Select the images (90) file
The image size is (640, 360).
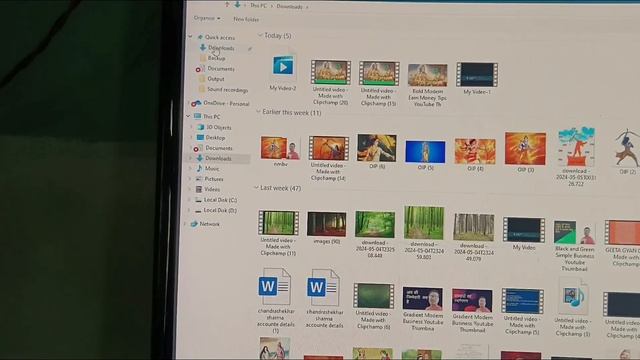tap(327, 224)
